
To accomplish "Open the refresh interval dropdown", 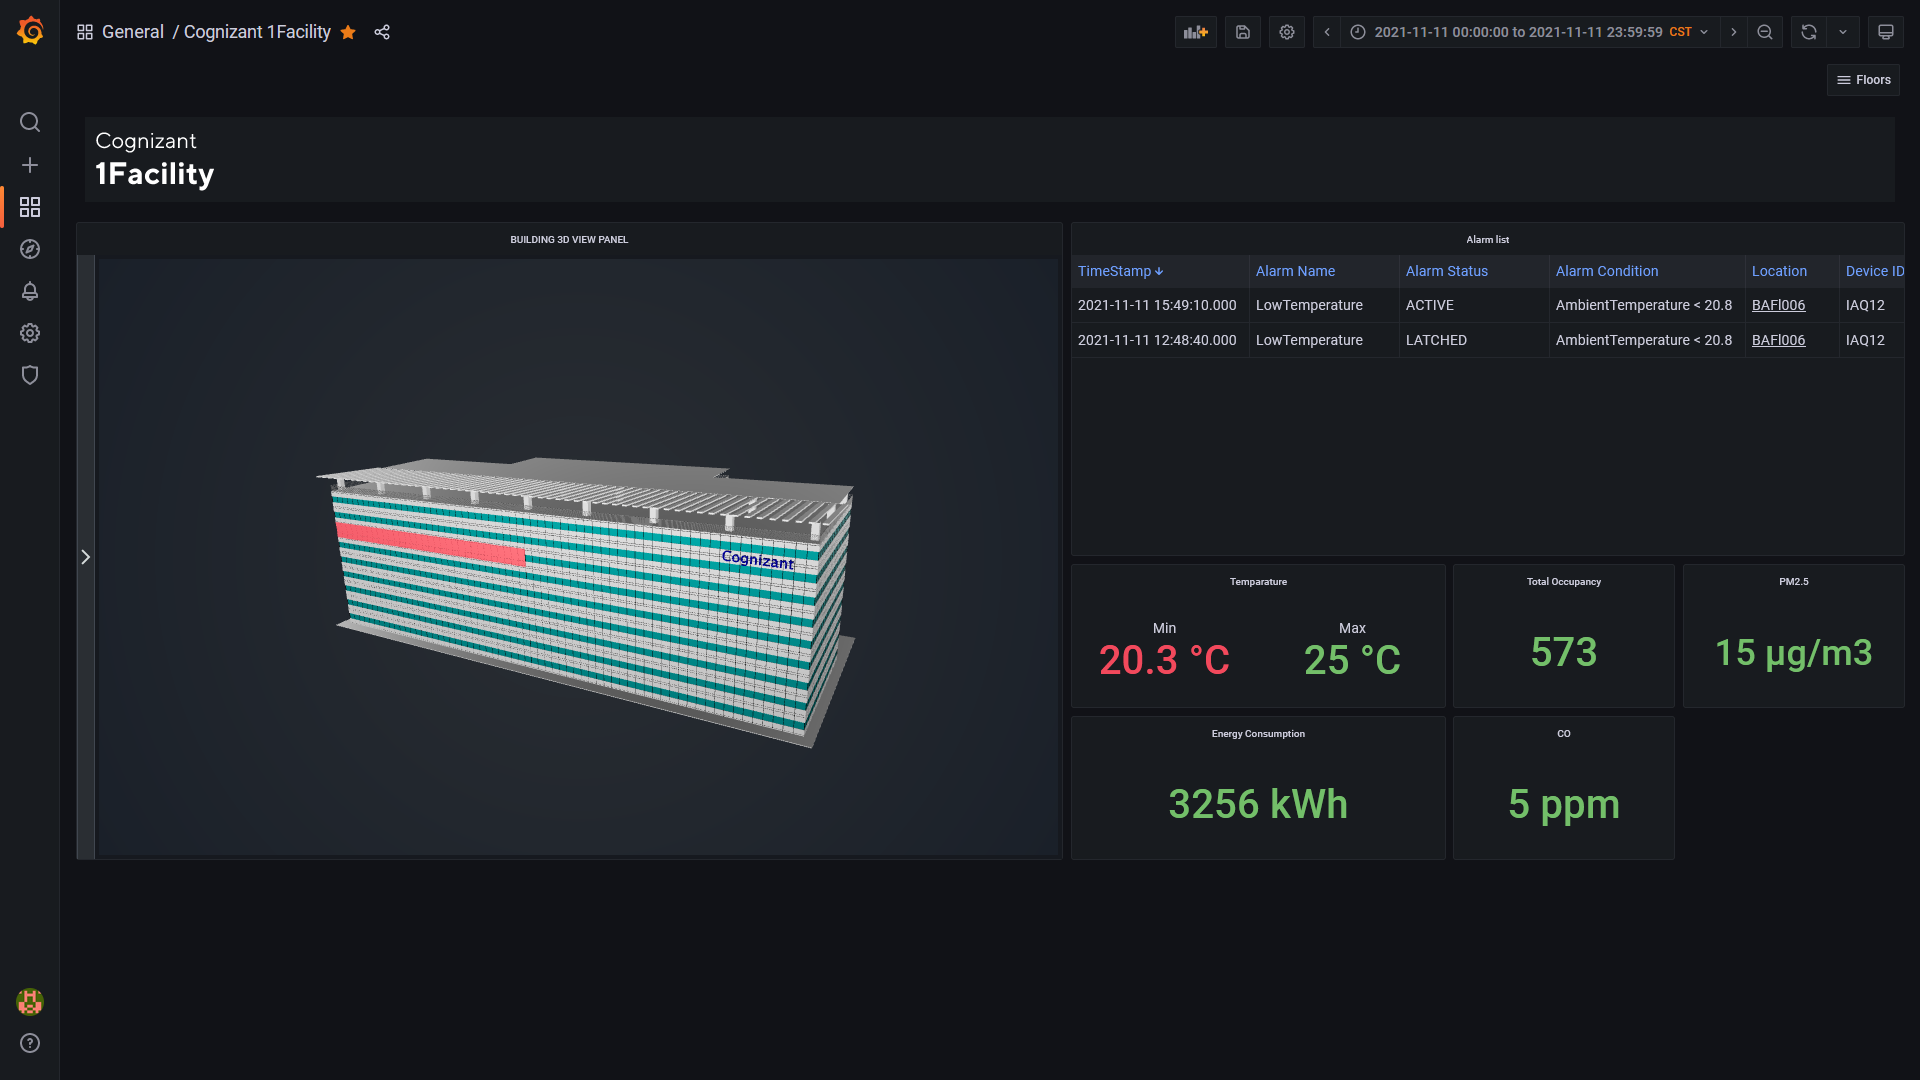I will [x=1843, y=32].
